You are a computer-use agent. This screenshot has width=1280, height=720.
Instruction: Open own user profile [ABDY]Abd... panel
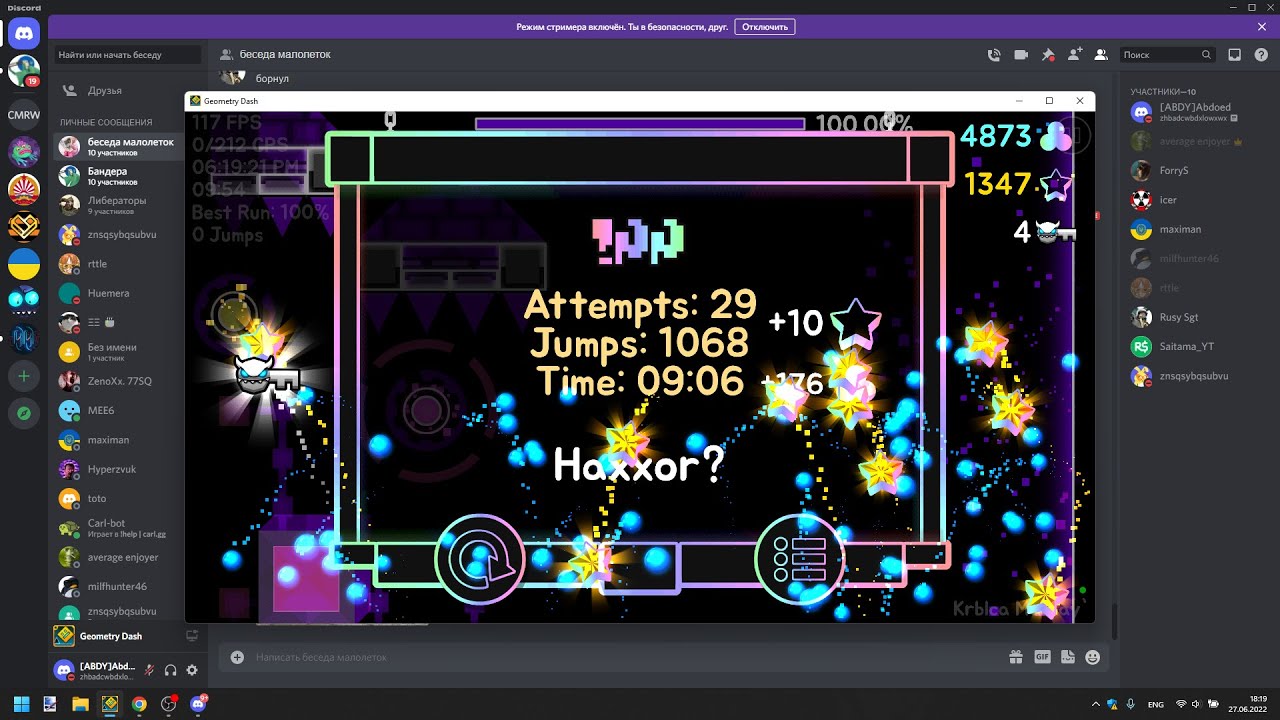[x=94, y=670]
